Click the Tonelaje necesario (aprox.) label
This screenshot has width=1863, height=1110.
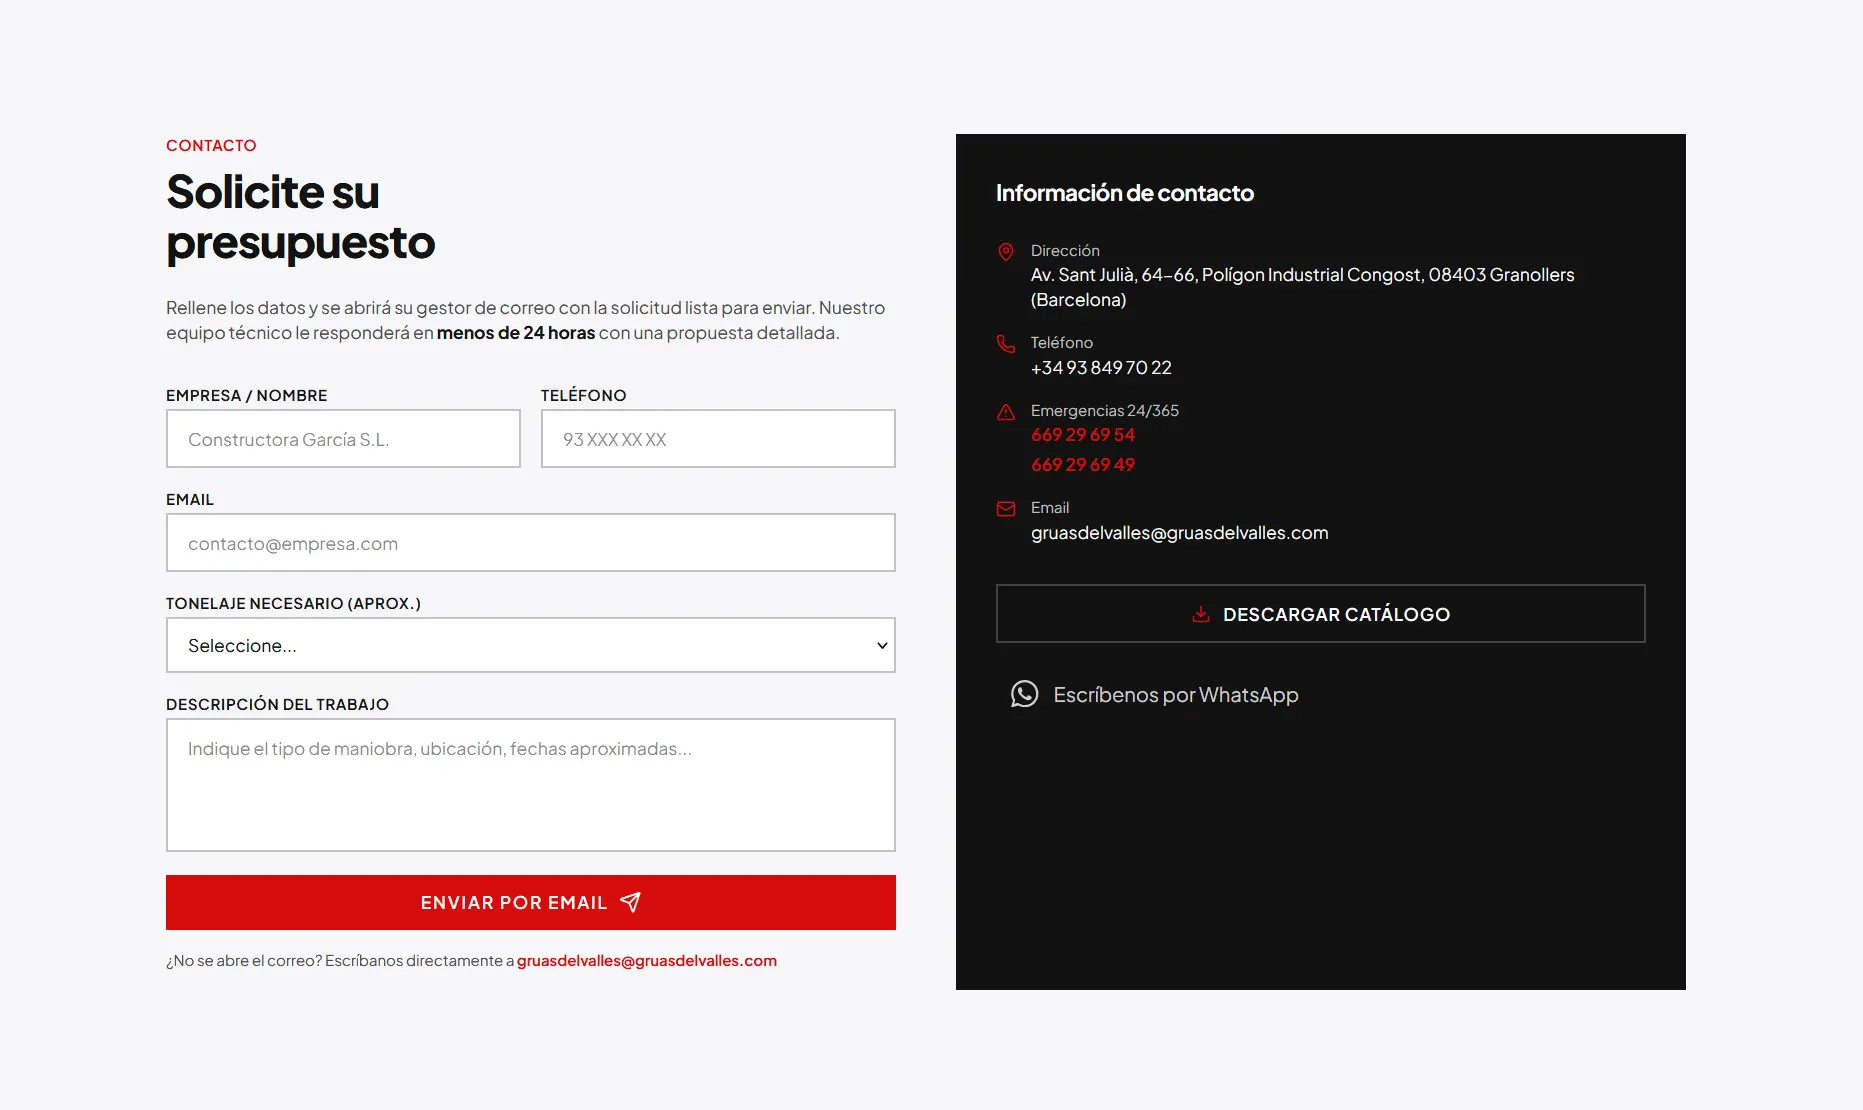pos(293,603)
